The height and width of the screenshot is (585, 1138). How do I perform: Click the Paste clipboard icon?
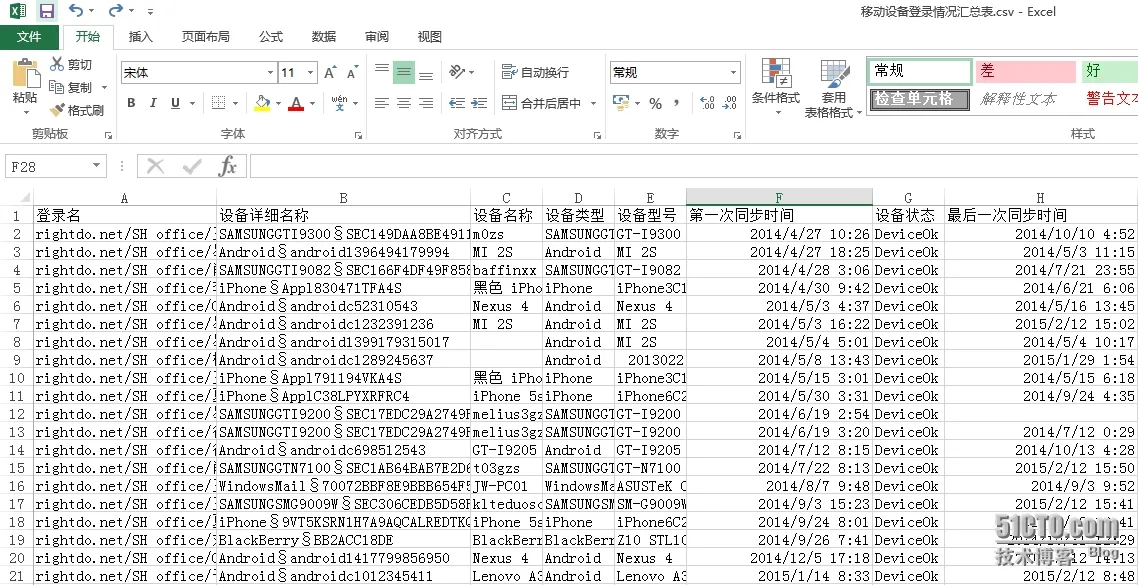coord(25,73)
